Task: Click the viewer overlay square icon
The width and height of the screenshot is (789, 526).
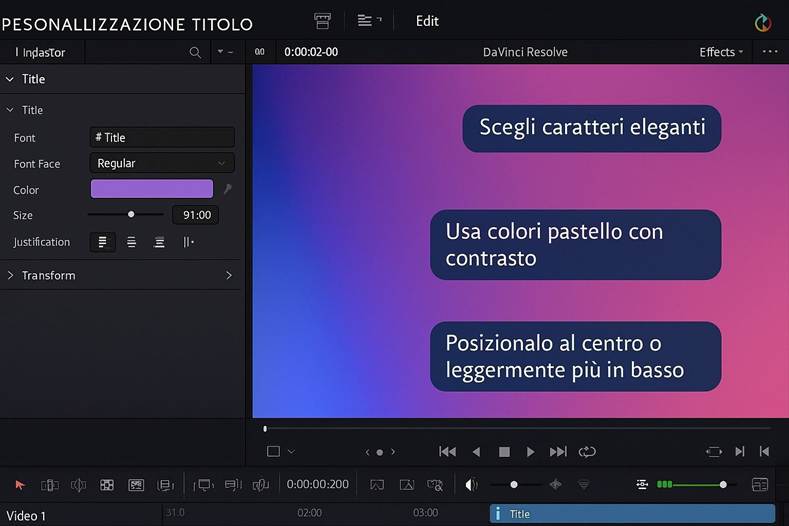Action: [273, 451]
